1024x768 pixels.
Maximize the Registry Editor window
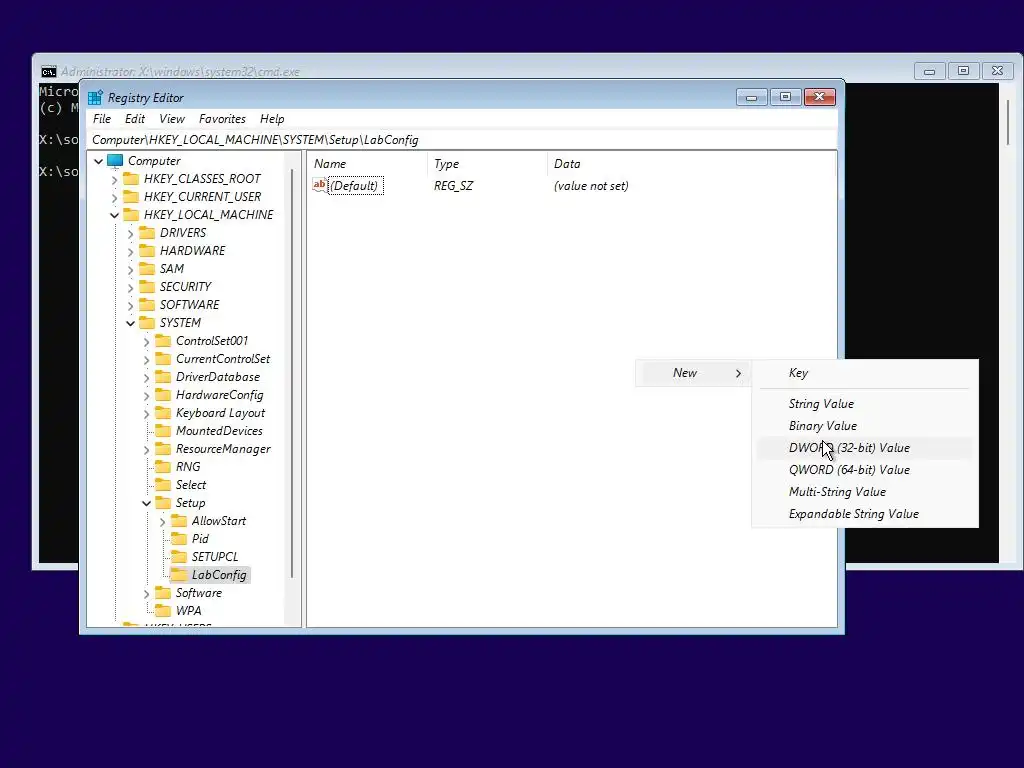tap(786, 97)
